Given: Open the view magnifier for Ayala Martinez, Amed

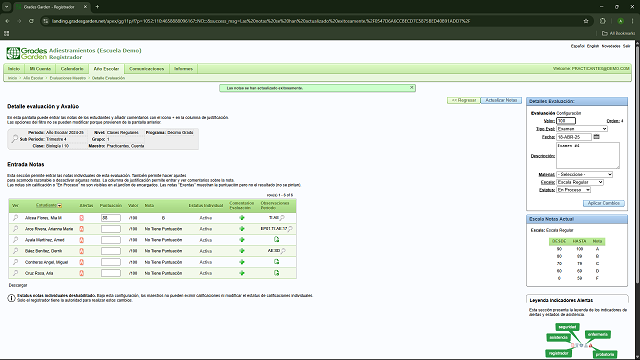Looking at the screenshot, I should coord(16,240).
